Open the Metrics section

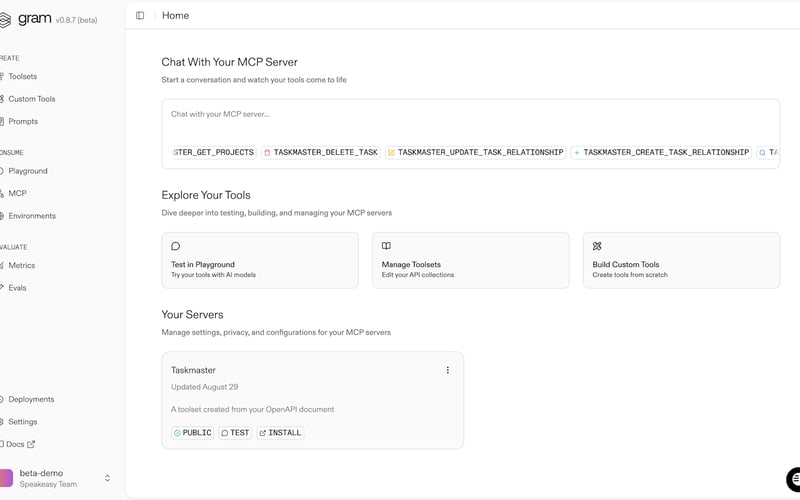(x=21, y=265)
